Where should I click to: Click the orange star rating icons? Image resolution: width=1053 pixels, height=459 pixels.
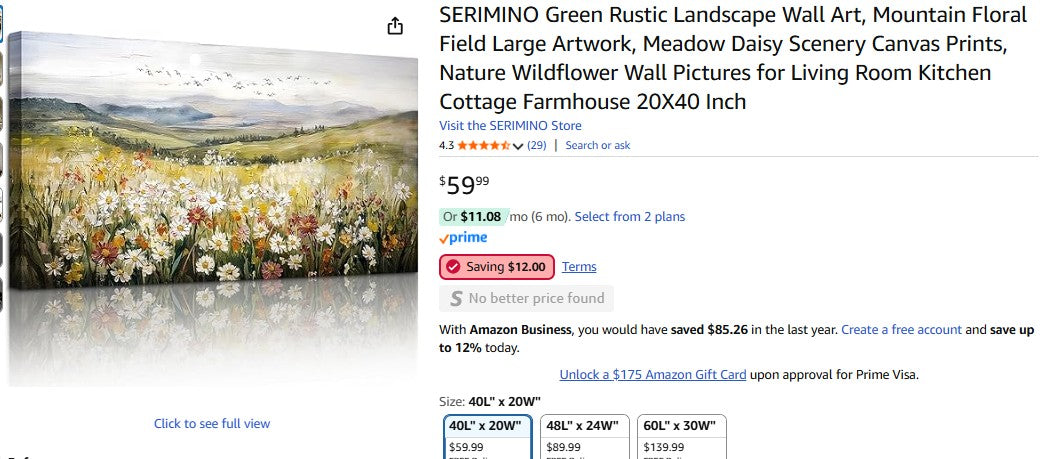click(x=484, y=145)
